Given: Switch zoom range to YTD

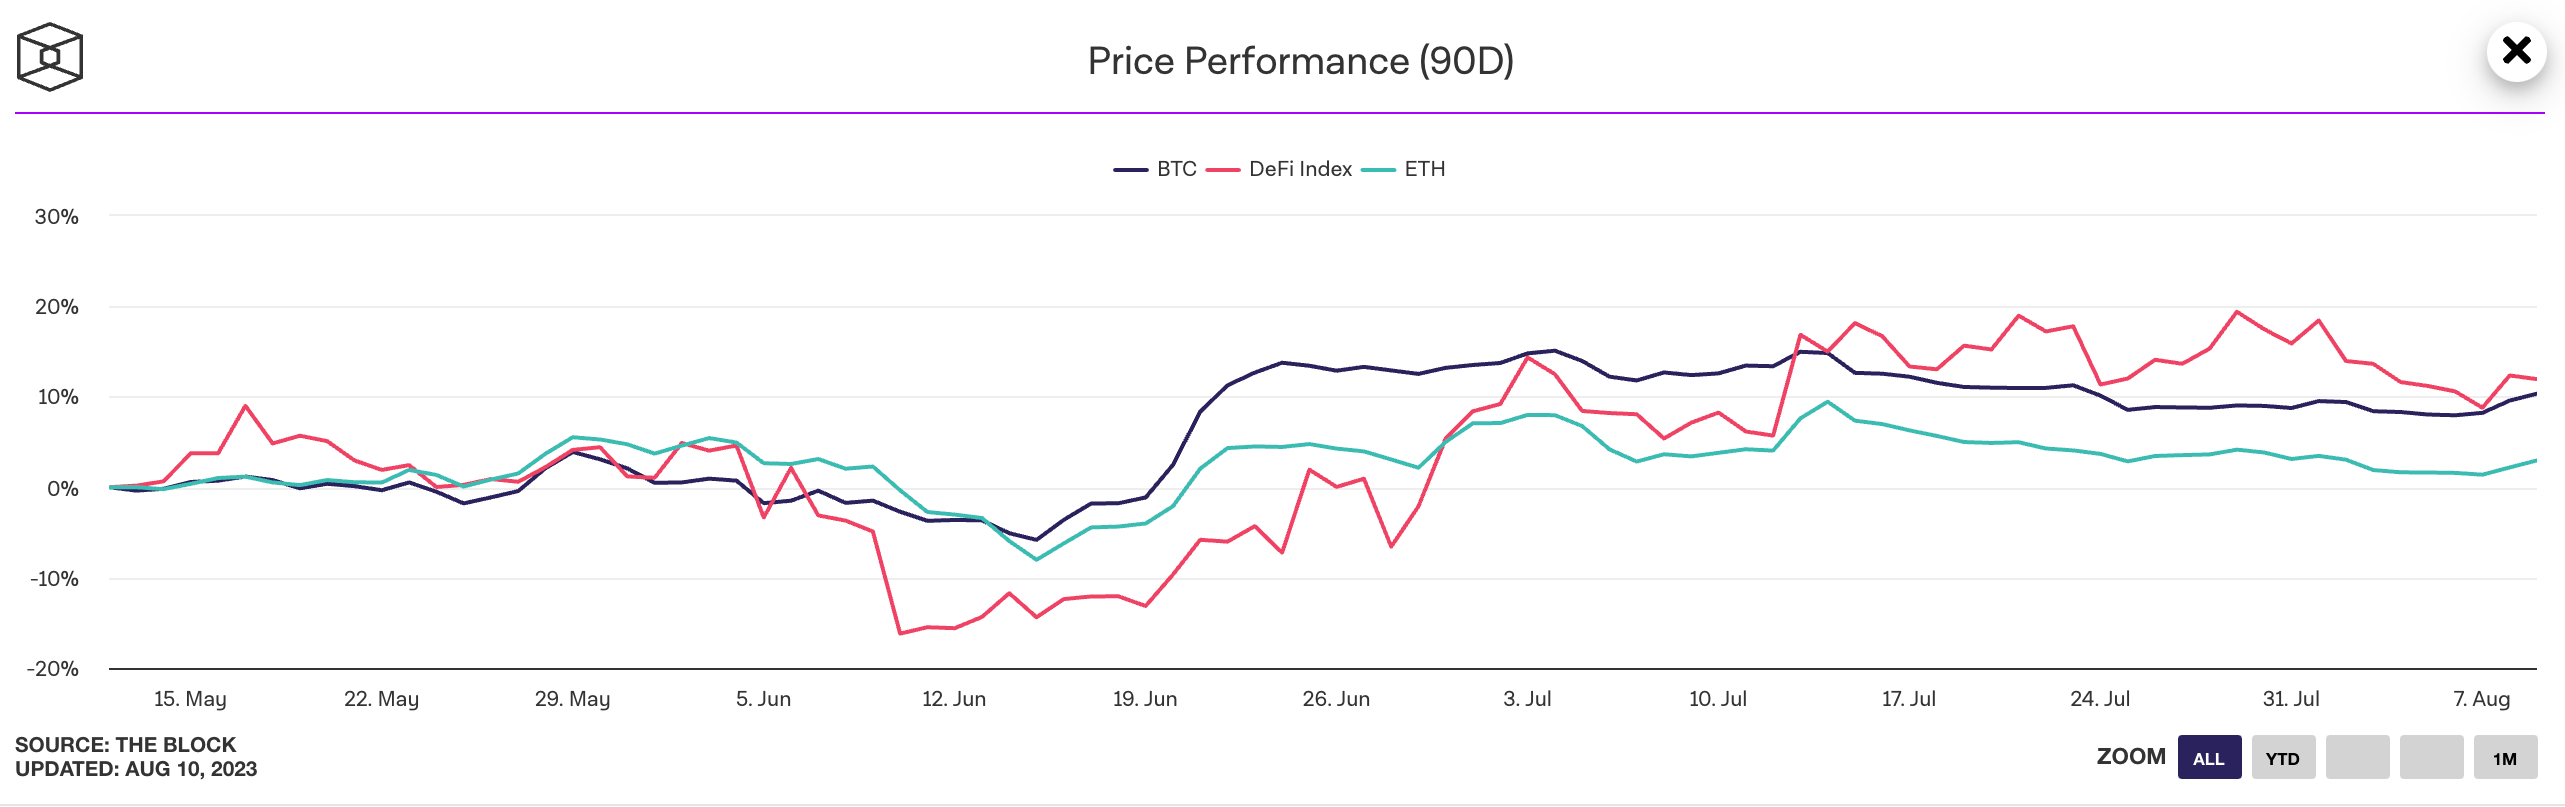Looking at the screenshot, I should (x=2282, y=758).
